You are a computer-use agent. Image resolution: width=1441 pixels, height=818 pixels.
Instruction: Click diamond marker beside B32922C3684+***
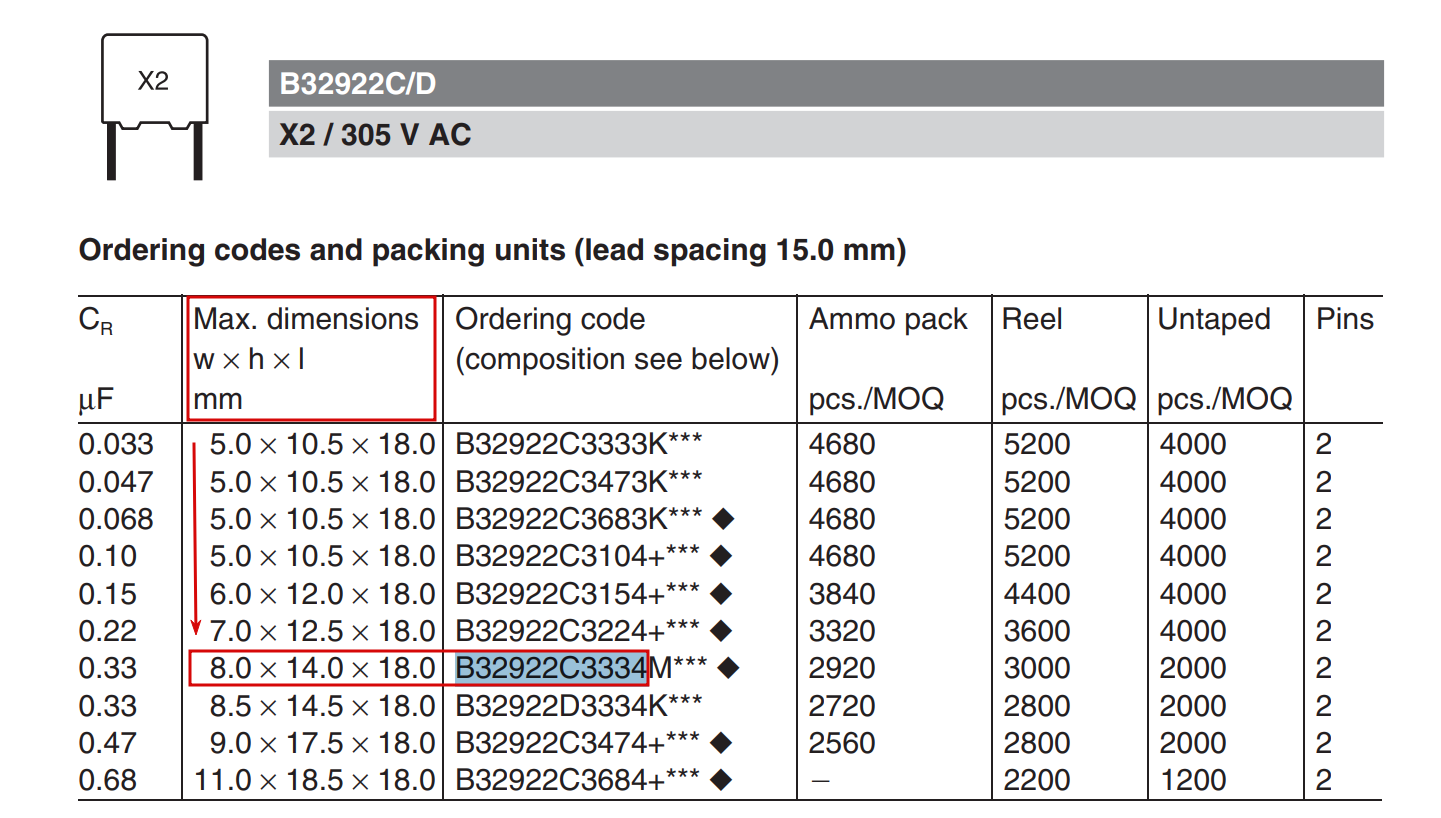coord(722,780)
